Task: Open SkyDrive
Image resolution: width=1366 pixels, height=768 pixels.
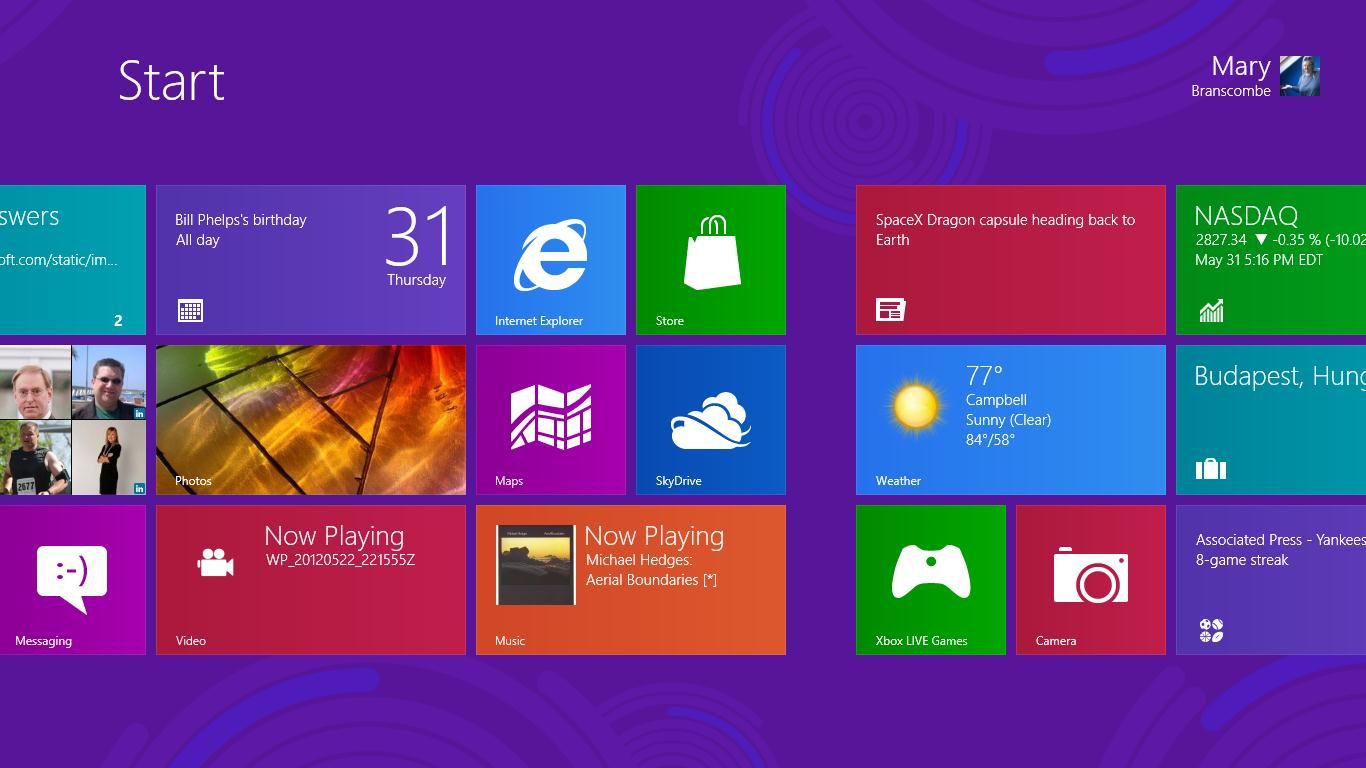Action: coord(711,419)
